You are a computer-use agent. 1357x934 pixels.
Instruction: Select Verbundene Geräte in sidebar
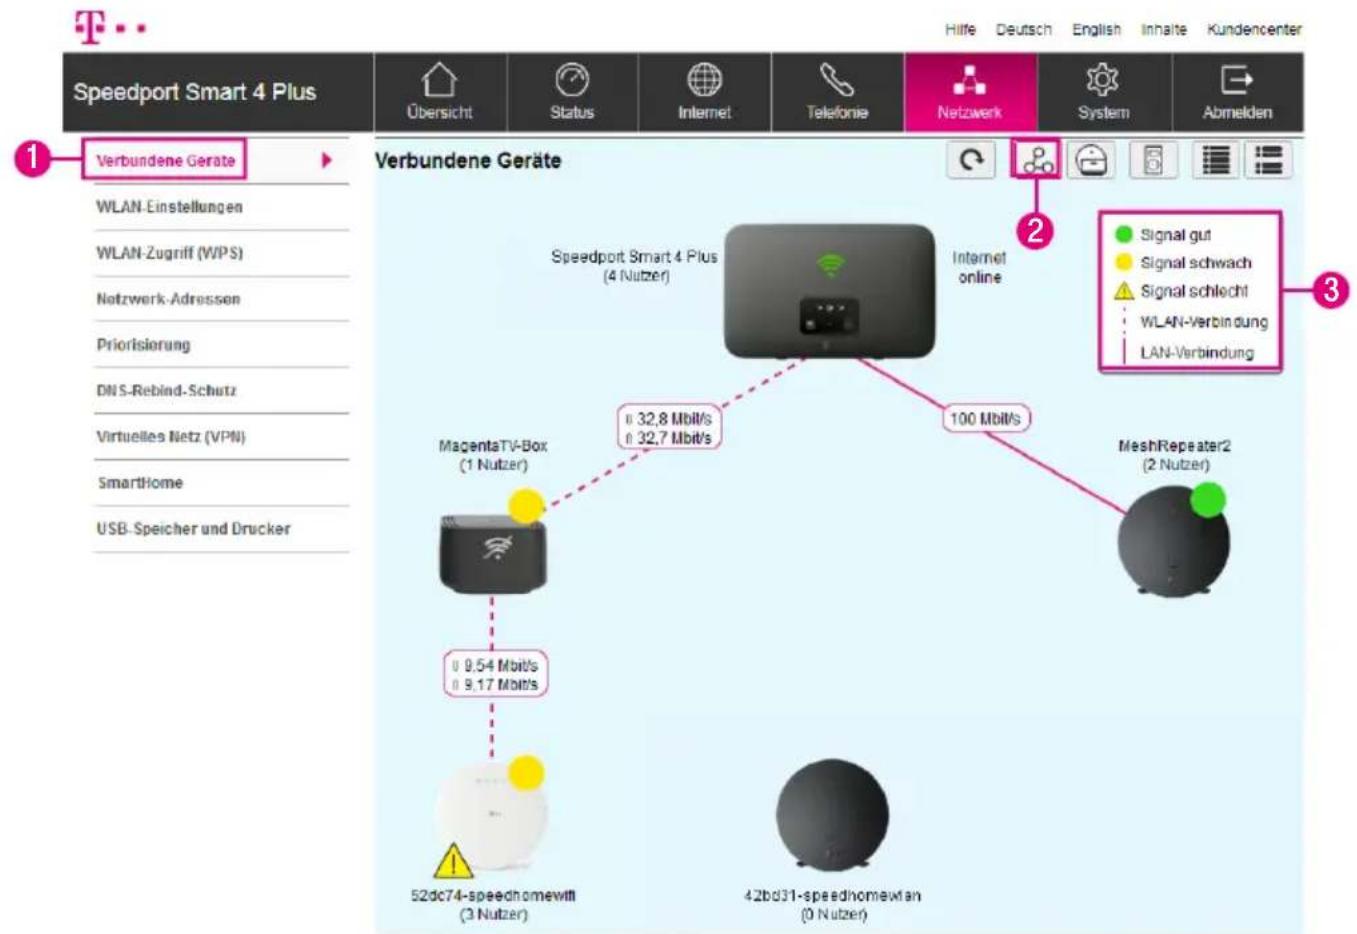164,160
